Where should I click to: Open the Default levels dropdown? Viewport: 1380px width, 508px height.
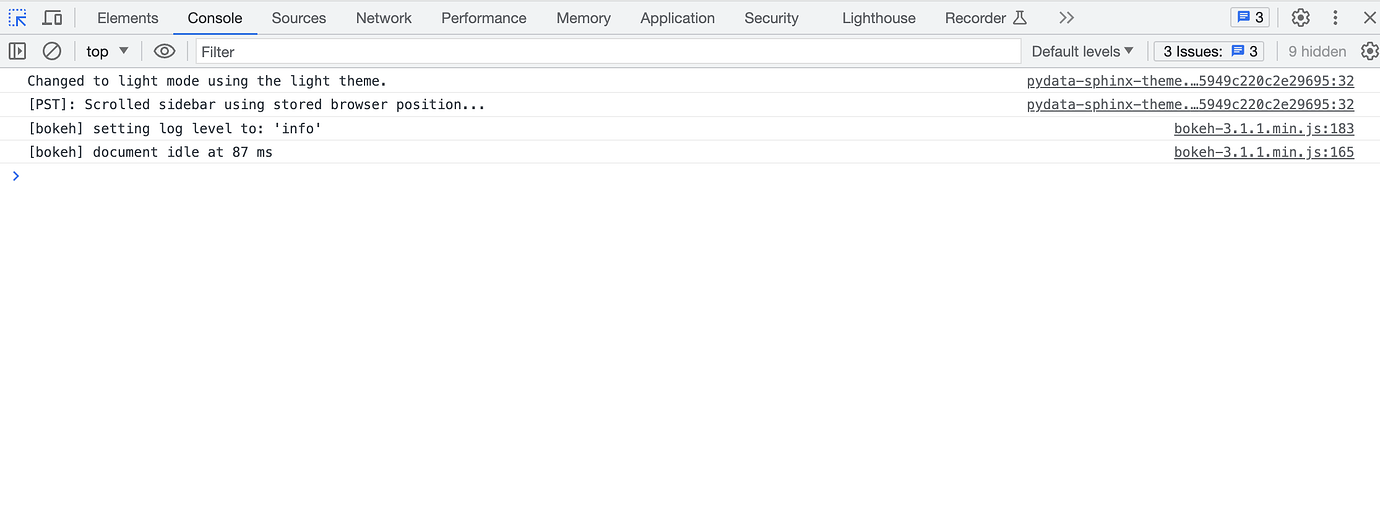tap(1083, 51)
